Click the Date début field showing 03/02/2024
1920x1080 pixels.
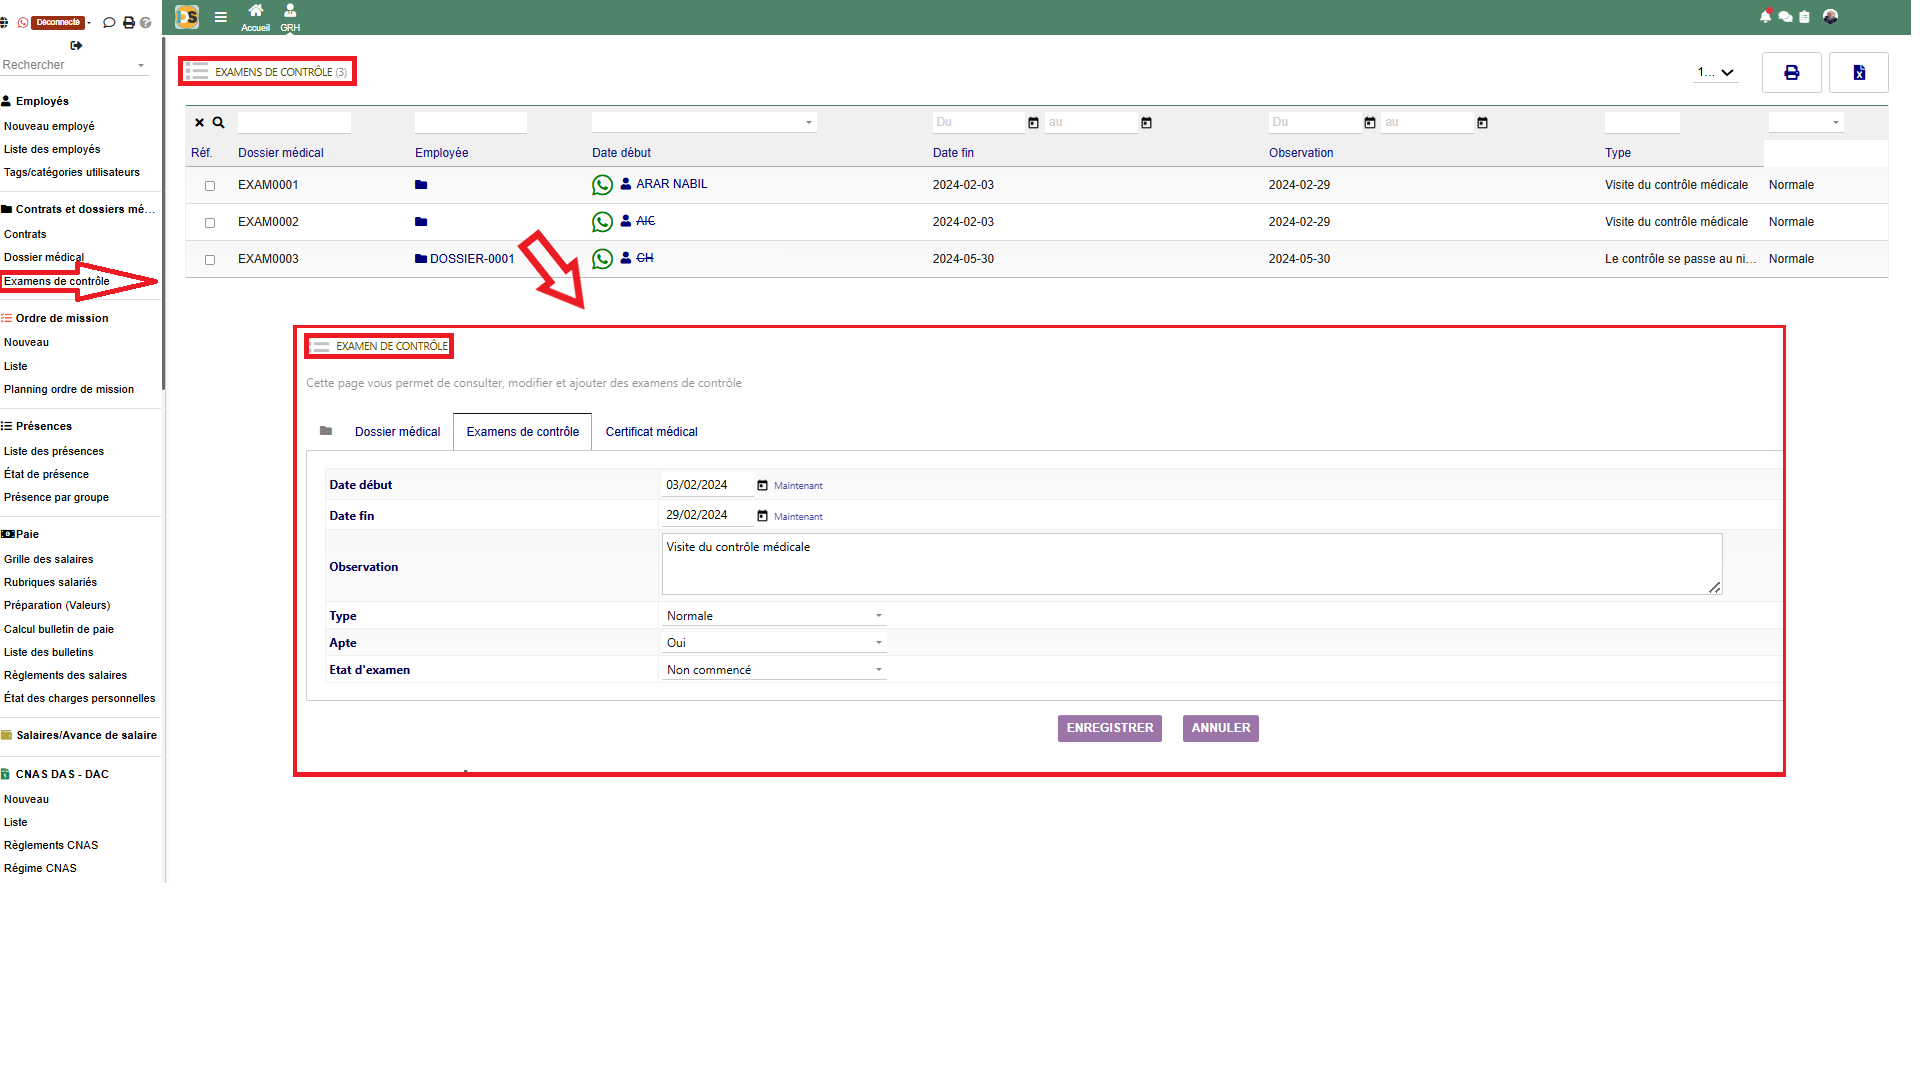[x=707, y=485]
